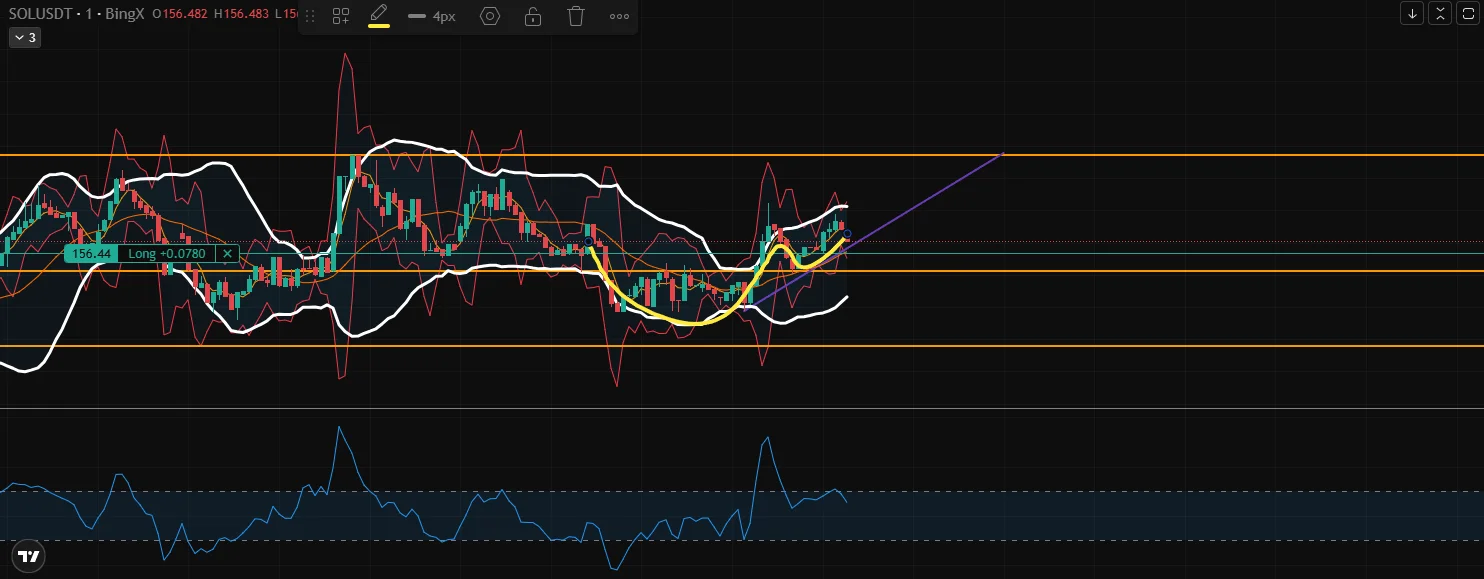Select the Long +0.0780 position label
Image resolution: width=1484 pixels, height=579 pixels.
click(166, 254)
